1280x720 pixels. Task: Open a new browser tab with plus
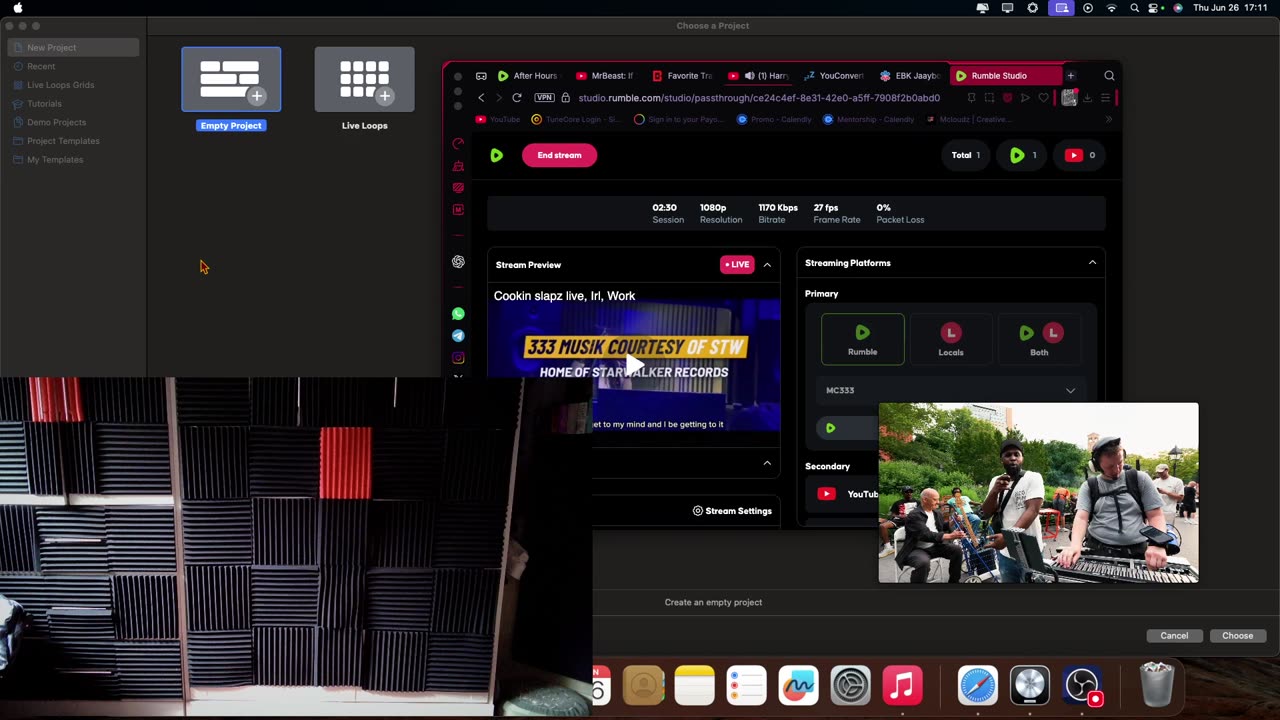tap(1070, 76)
